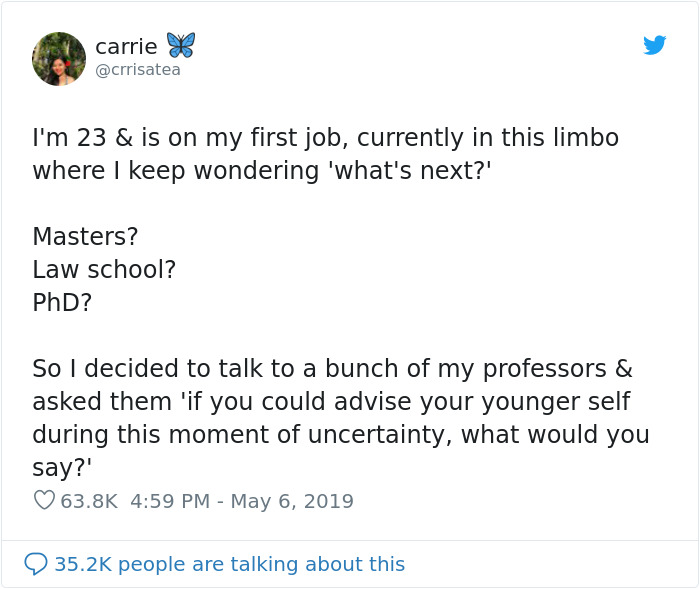Viewport: 700px width, 589px height.
Task: Click the speech bubble conversation icon
Action: tap(36, 564)
